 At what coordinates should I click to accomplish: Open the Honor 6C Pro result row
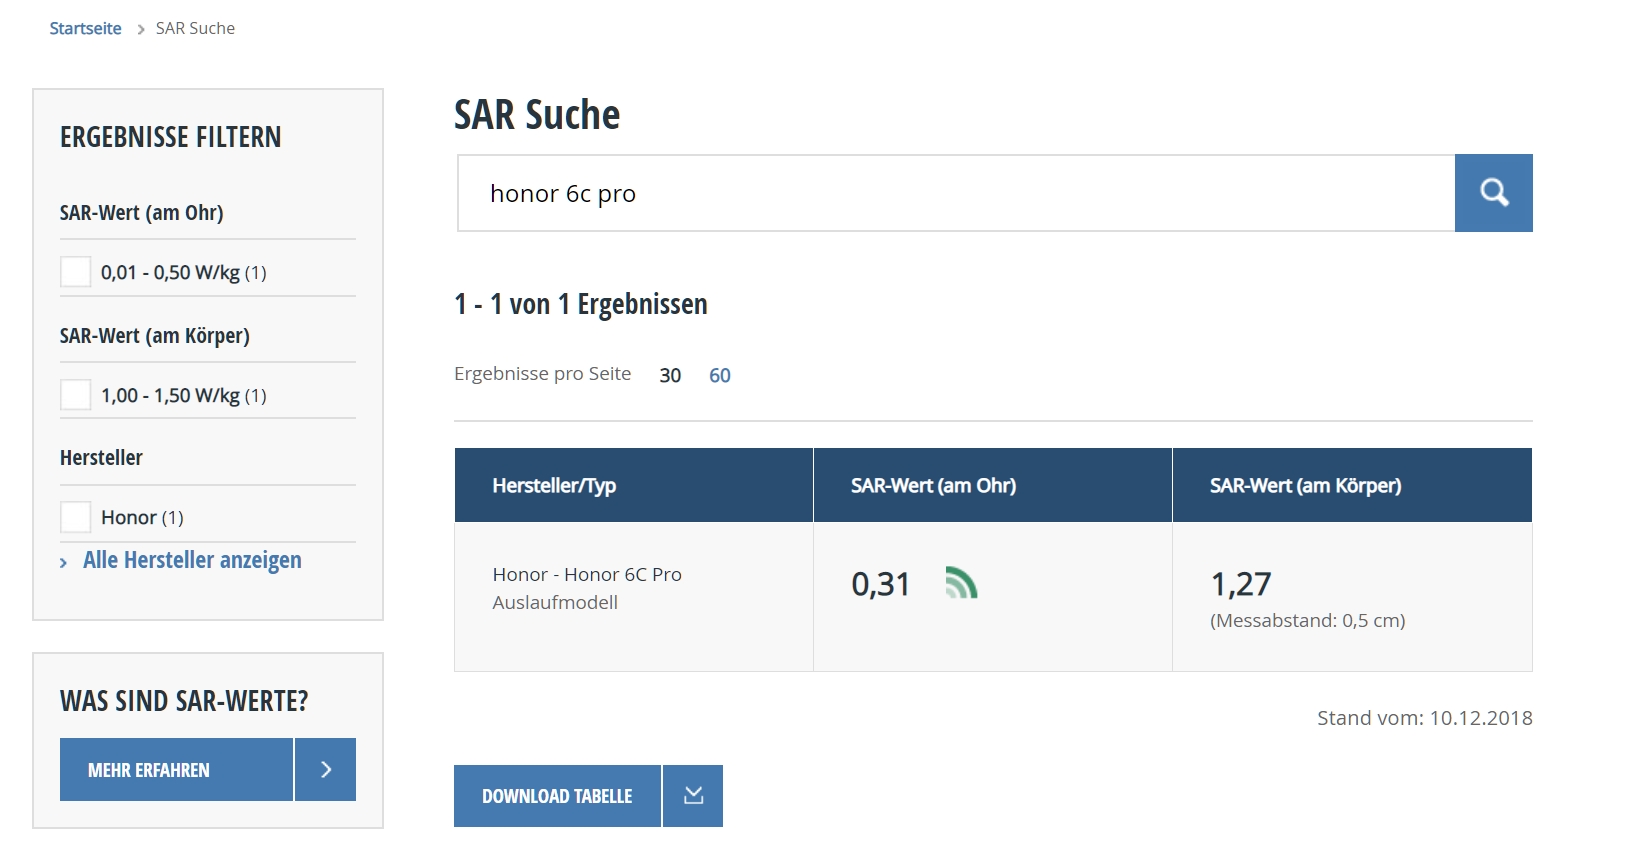point(587,575)
